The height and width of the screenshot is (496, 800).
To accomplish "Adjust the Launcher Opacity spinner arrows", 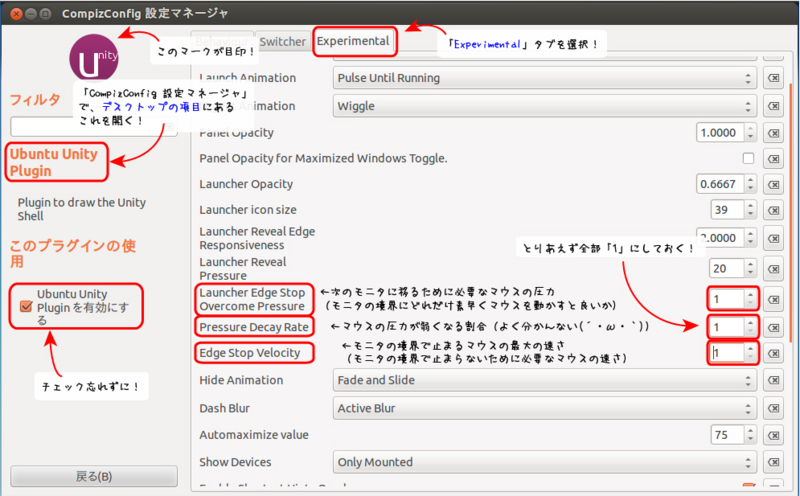I will pyautogui.click(x=750, y=184).
